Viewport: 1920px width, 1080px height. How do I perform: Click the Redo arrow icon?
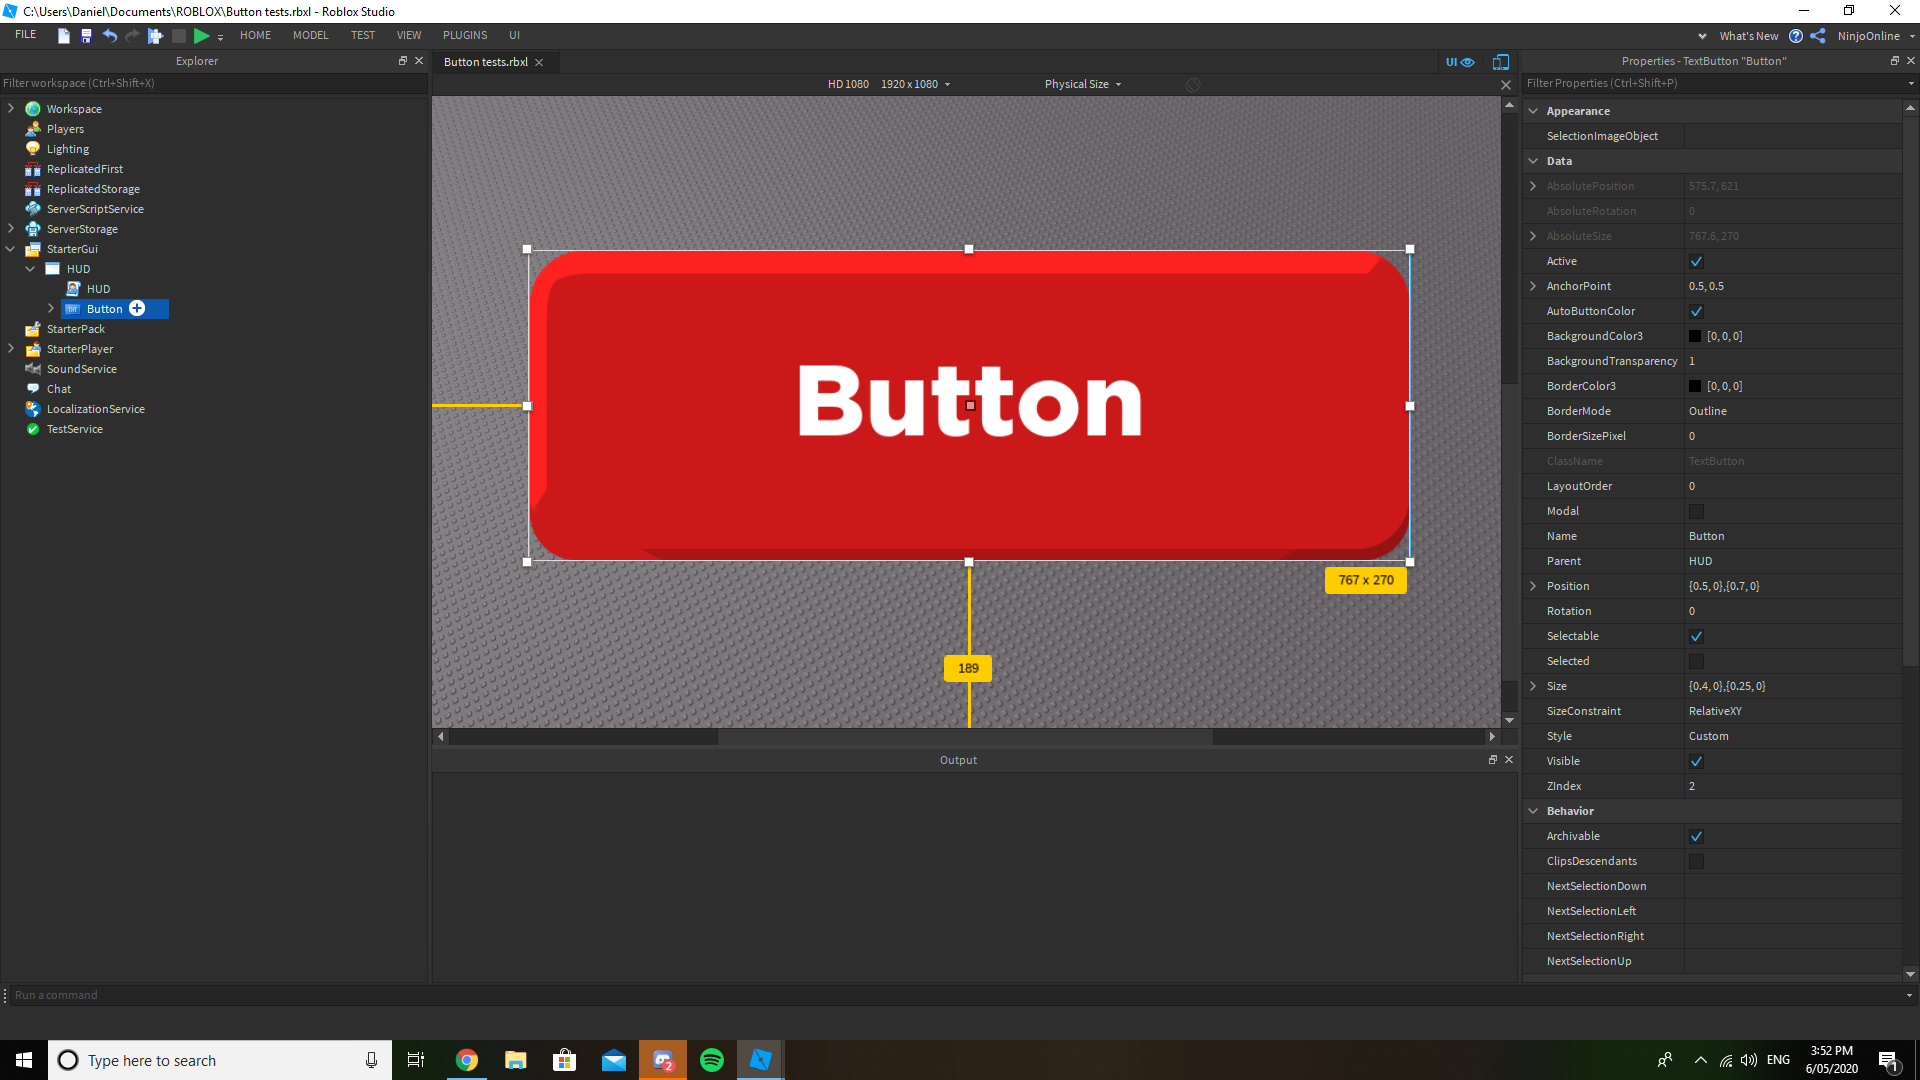point(131,36)
